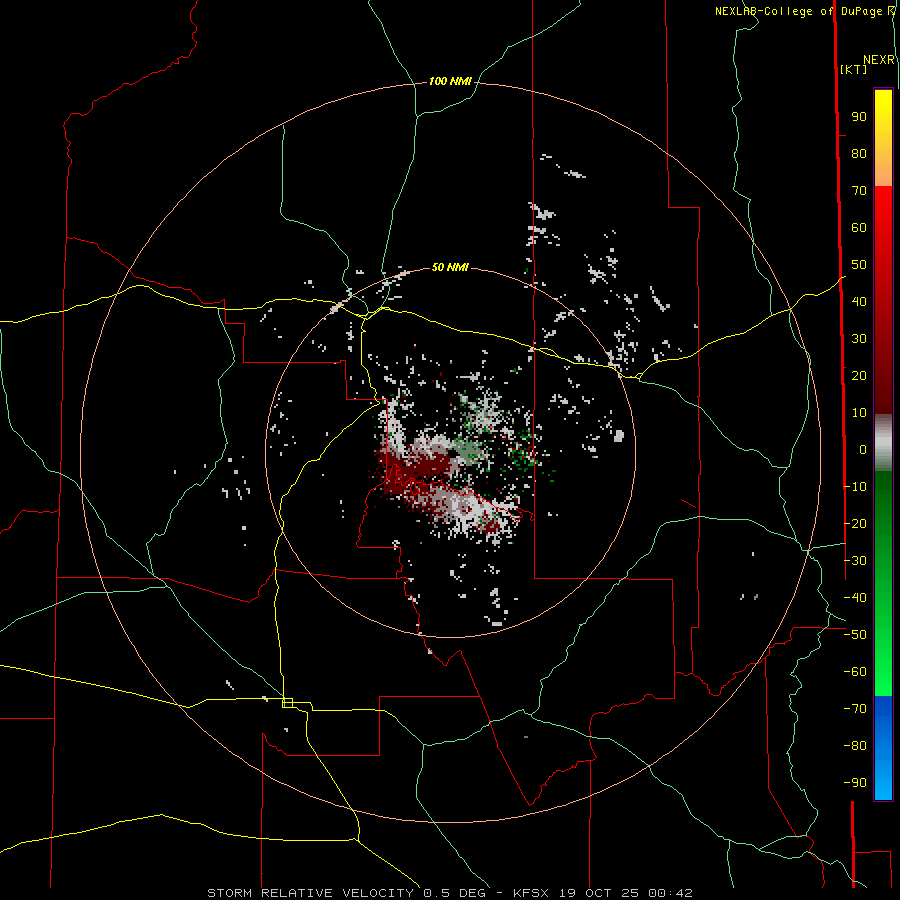900x900 pixels.
Task: Click the 100 NMI range ring label
Action: pos(450,81)
